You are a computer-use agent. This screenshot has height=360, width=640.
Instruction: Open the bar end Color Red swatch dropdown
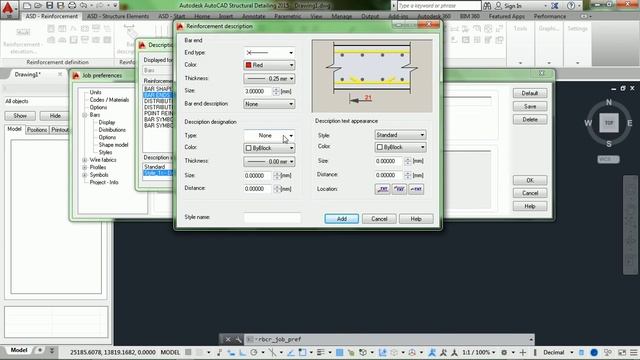tap(269, 65)
